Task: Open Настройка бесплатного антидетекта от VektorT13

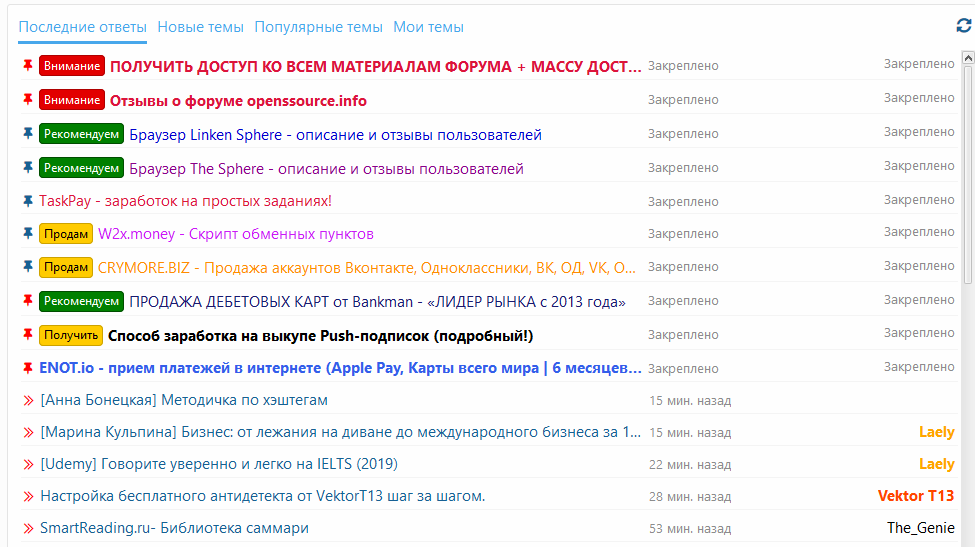Action: click(x=262, y=496)
